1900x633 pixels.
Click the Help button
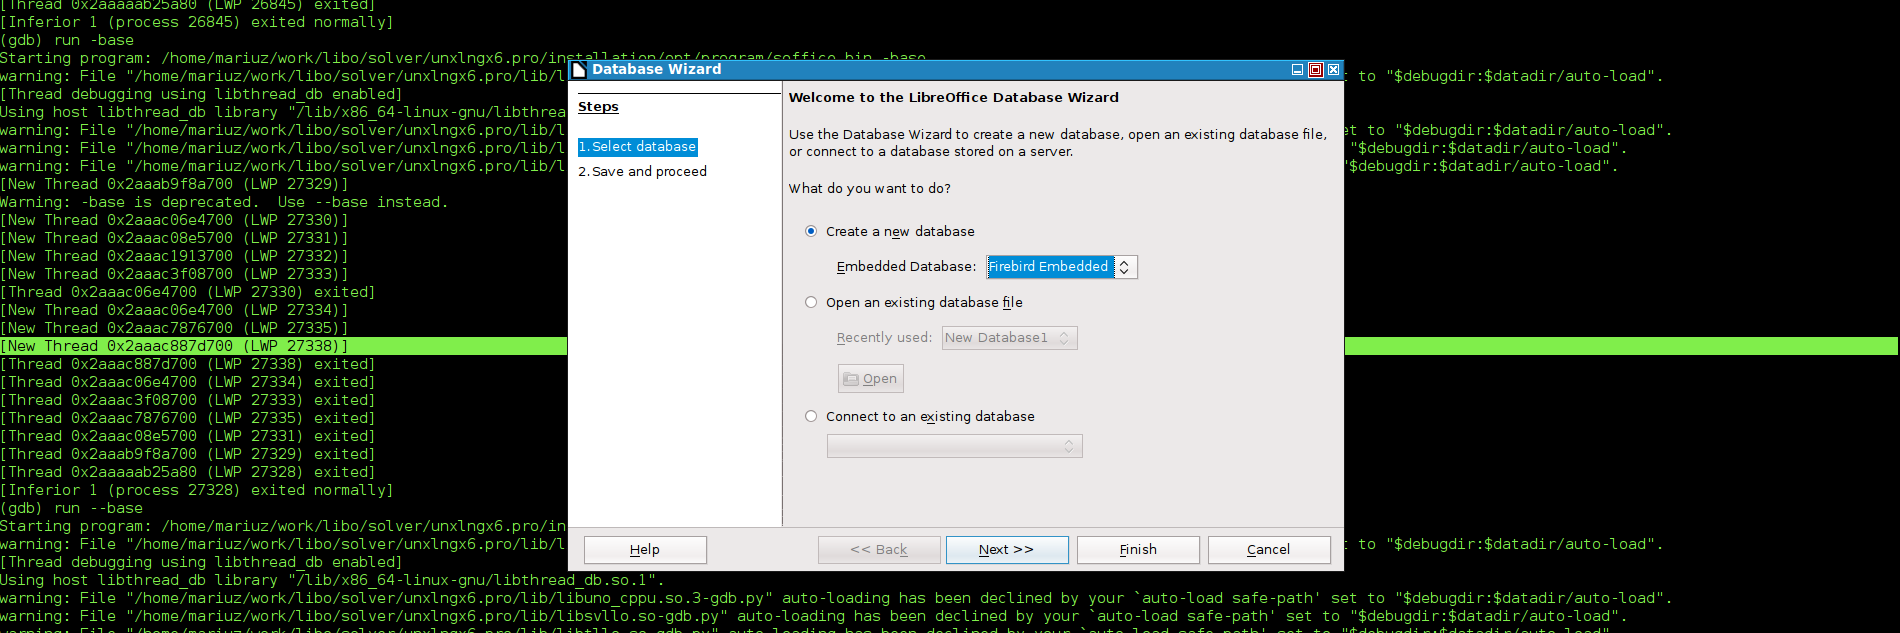pos(645,550)
